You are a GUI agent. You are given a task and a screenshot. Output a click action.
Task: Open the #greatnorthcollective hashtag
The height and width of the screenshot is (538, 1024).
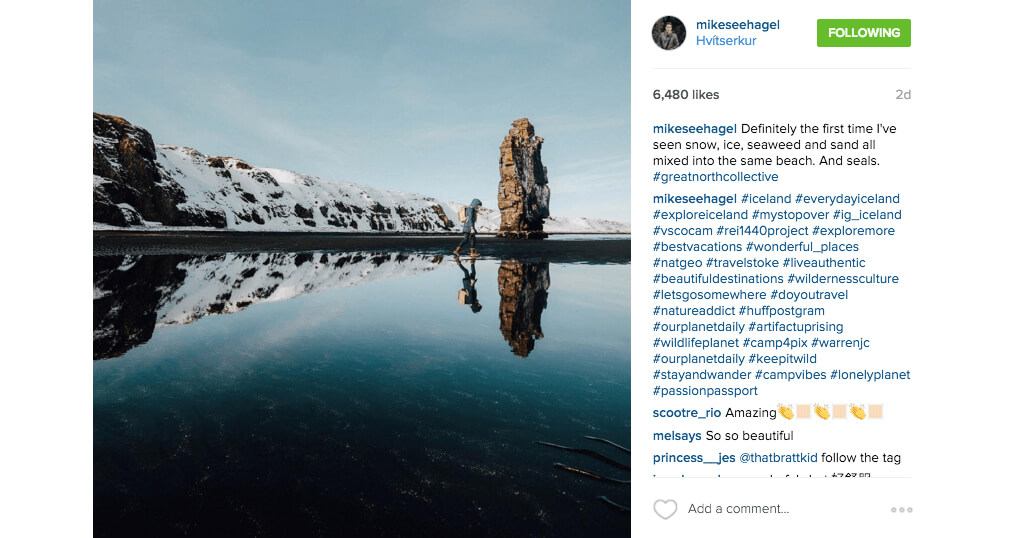pyautogui.click(x=715, y=177)
